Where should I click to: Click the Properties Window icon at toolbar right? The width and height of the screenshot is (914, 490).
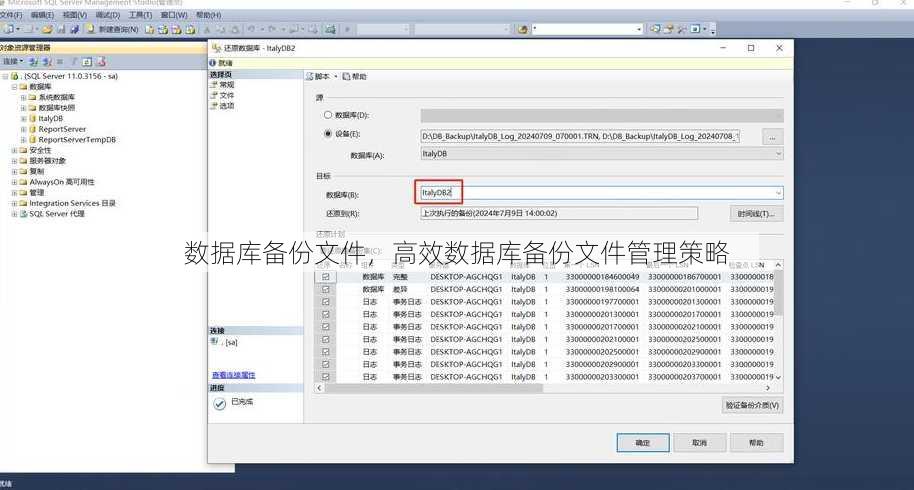click(669, 29)
